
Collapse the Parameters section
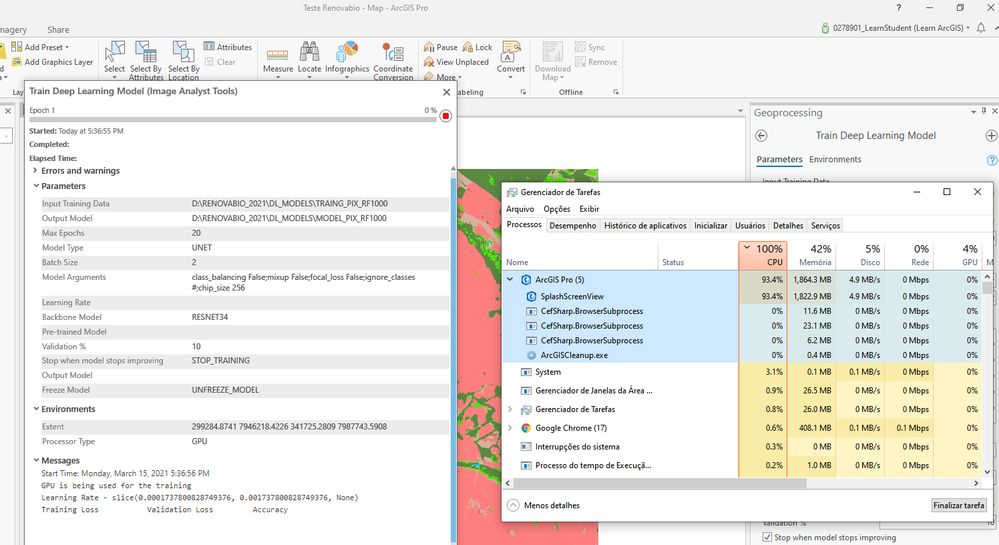click(35, 186)
